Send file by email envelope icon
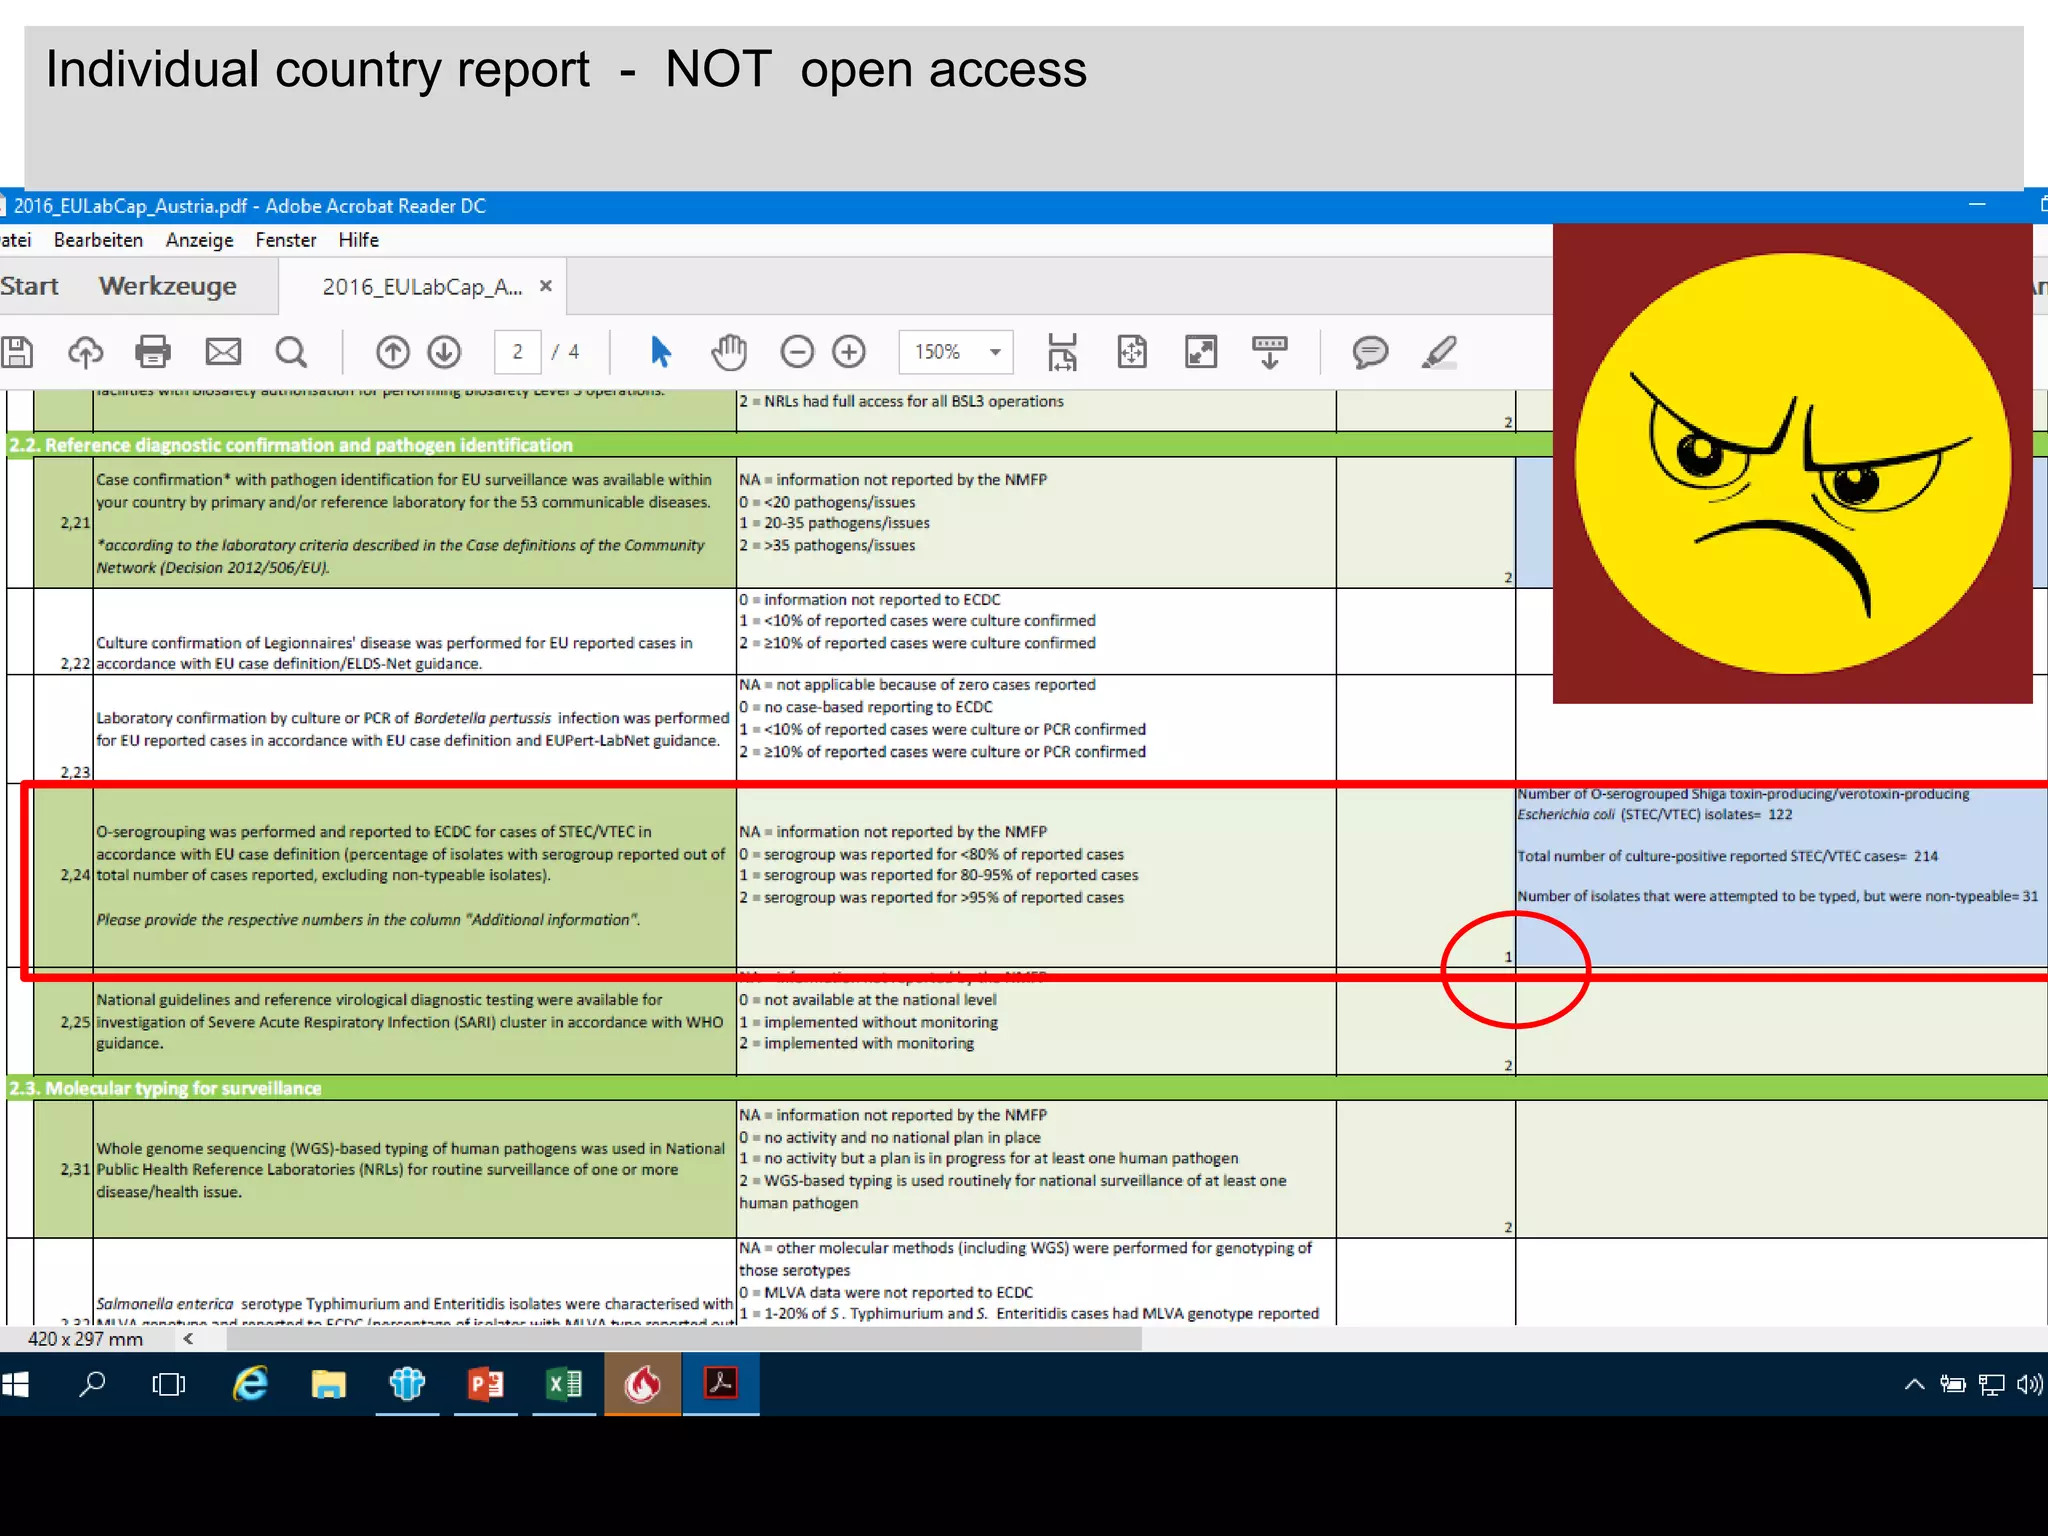Screen dimensions: 2048x1536 point(223,352)
